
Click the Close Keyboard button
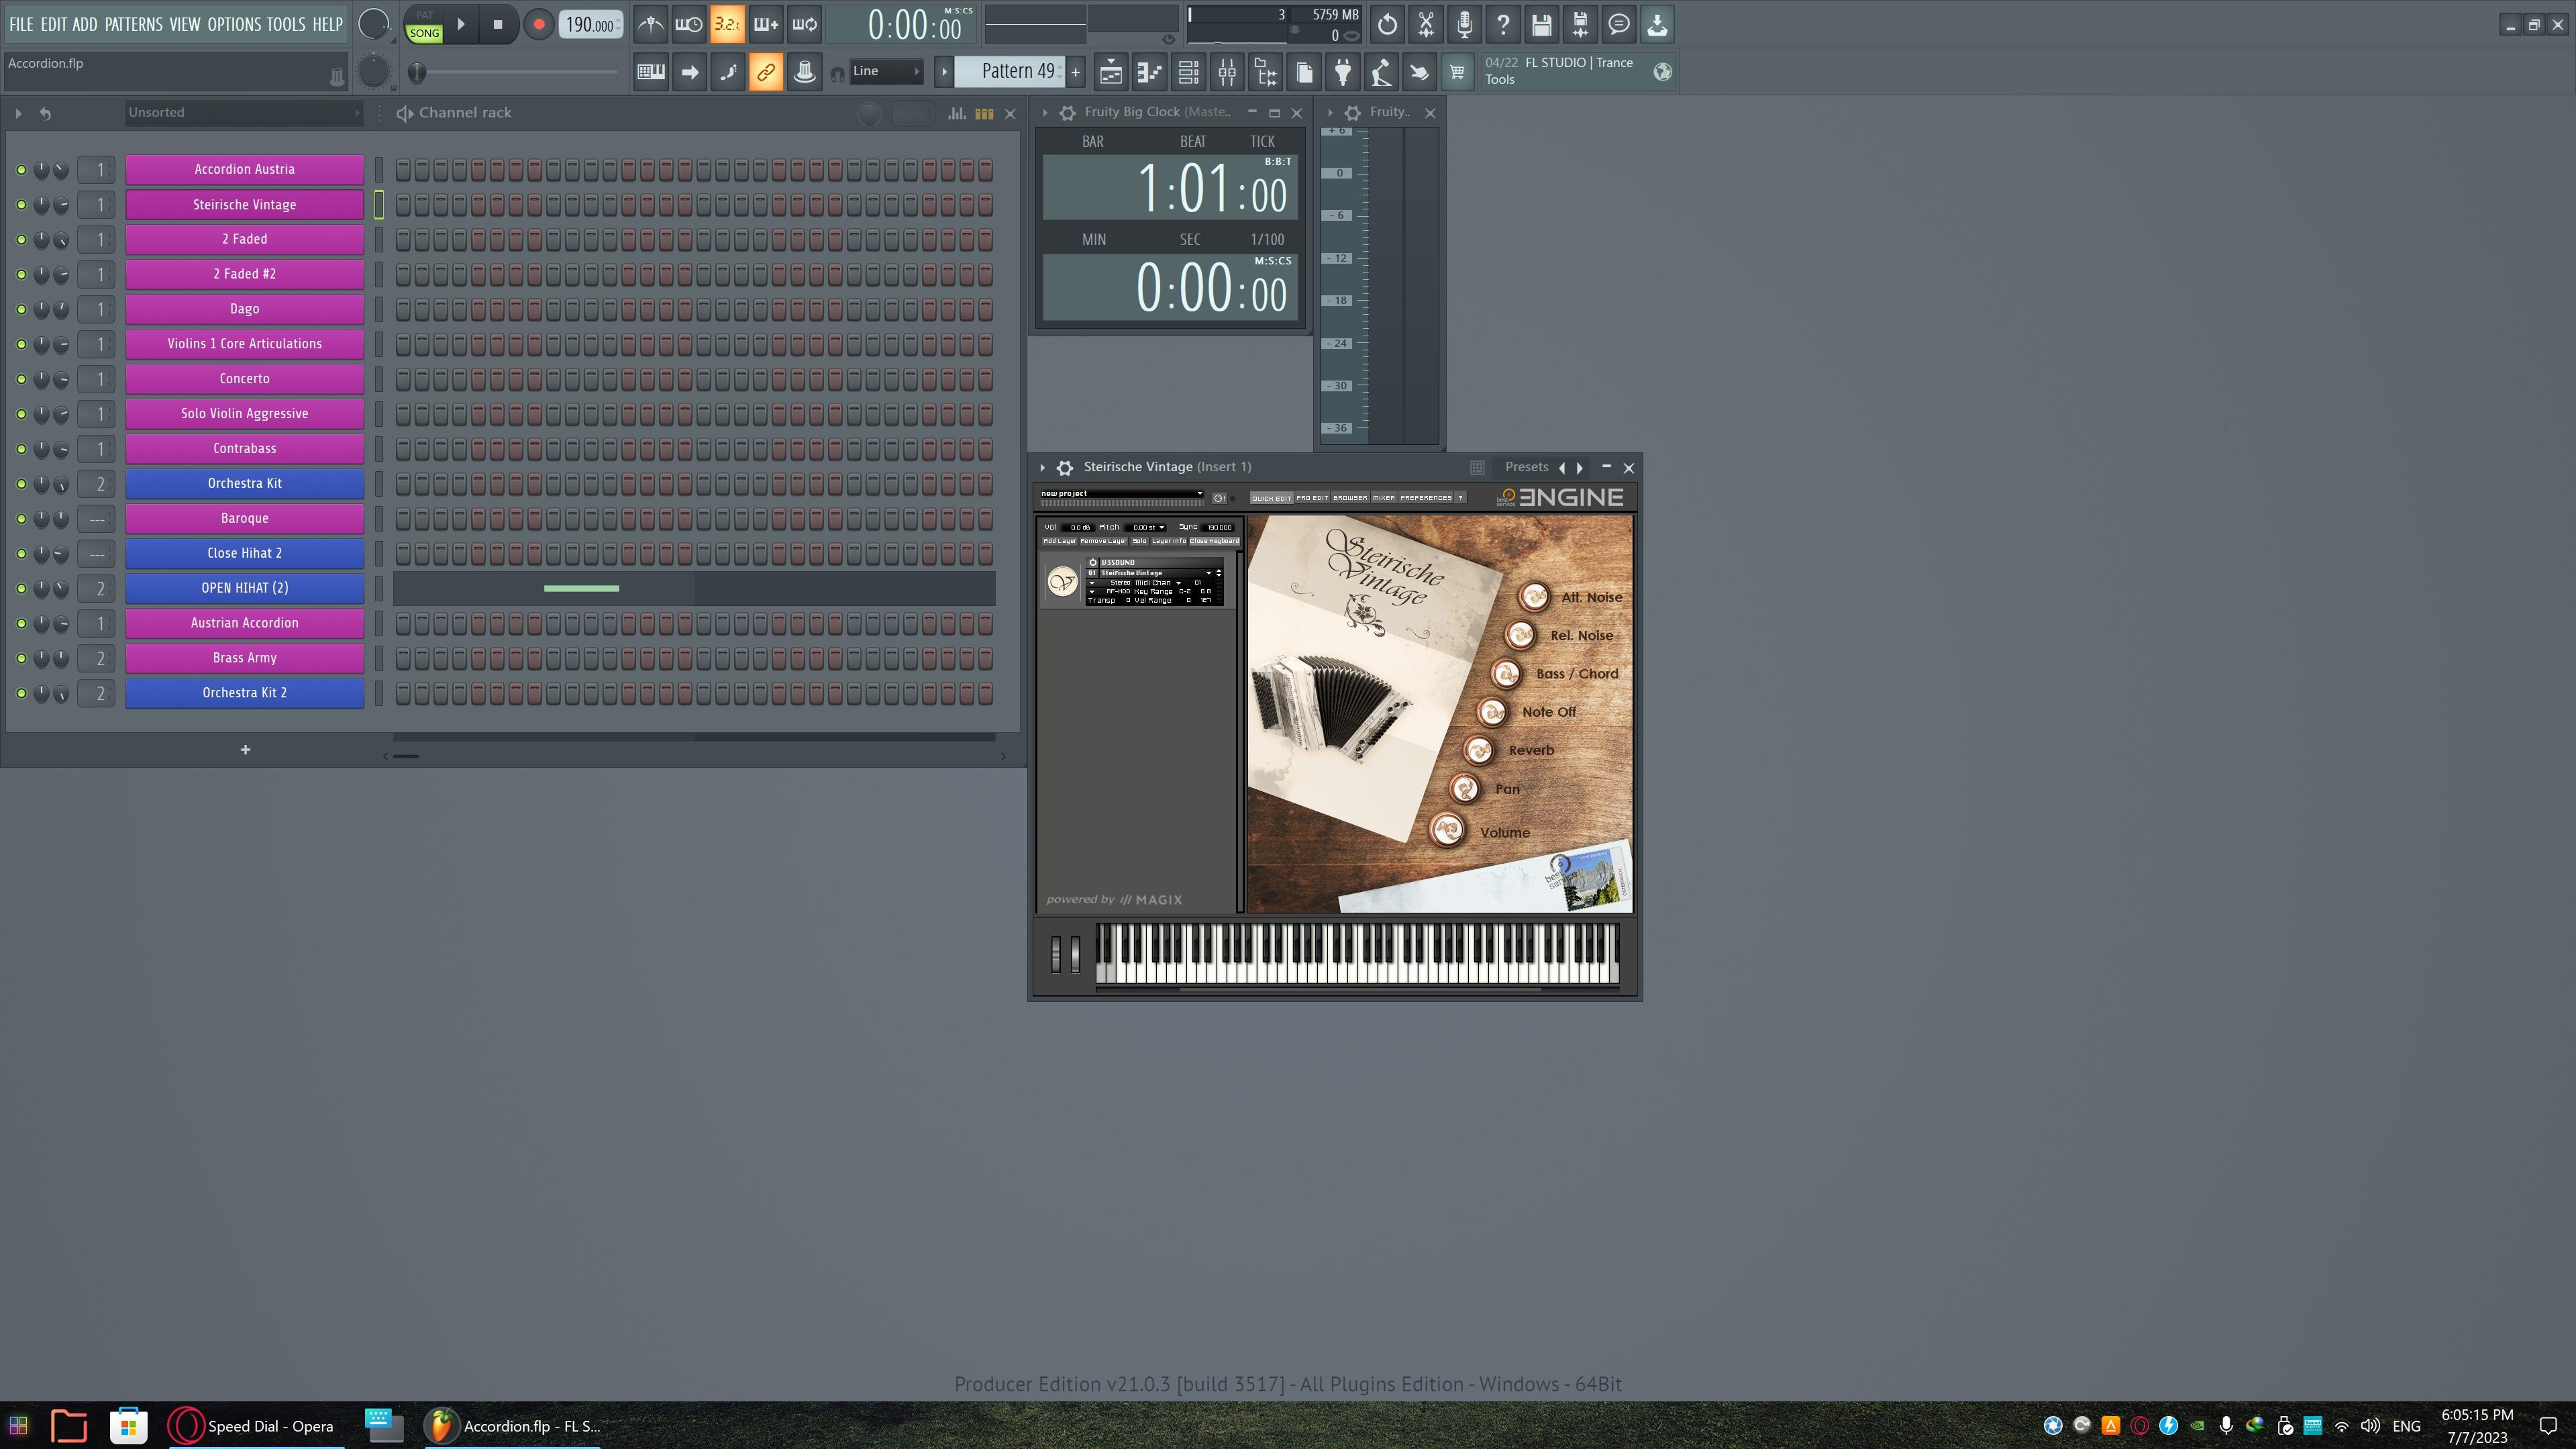(x=1214, y=541)
